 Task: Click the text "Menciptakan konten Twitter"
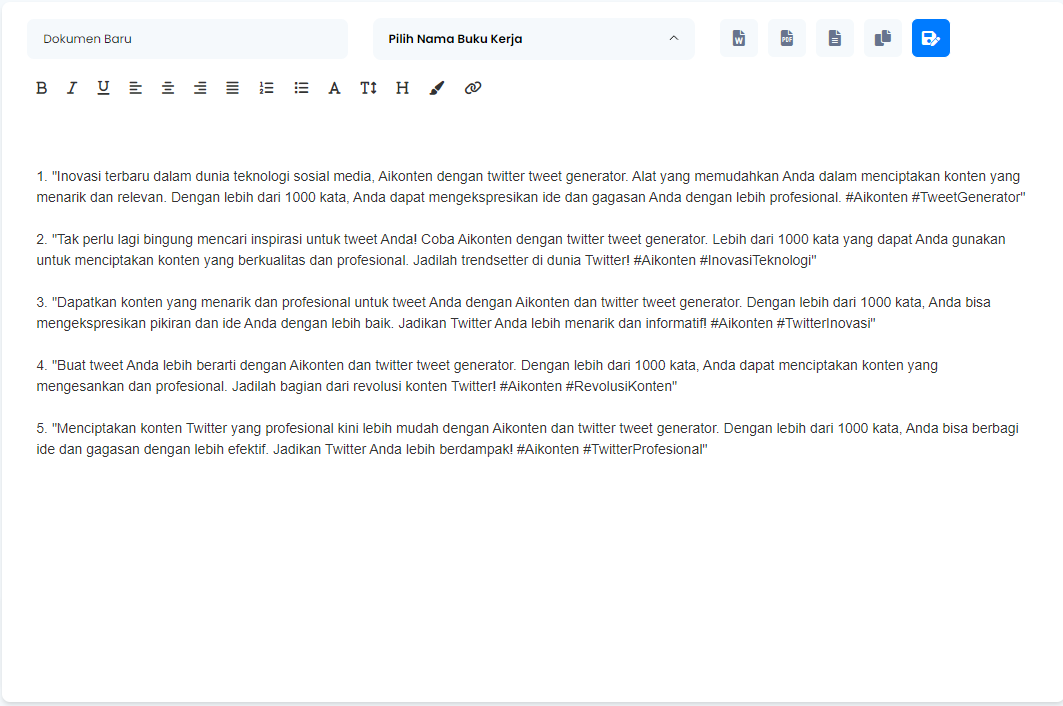pyautogui.click(x=142, y=429)
